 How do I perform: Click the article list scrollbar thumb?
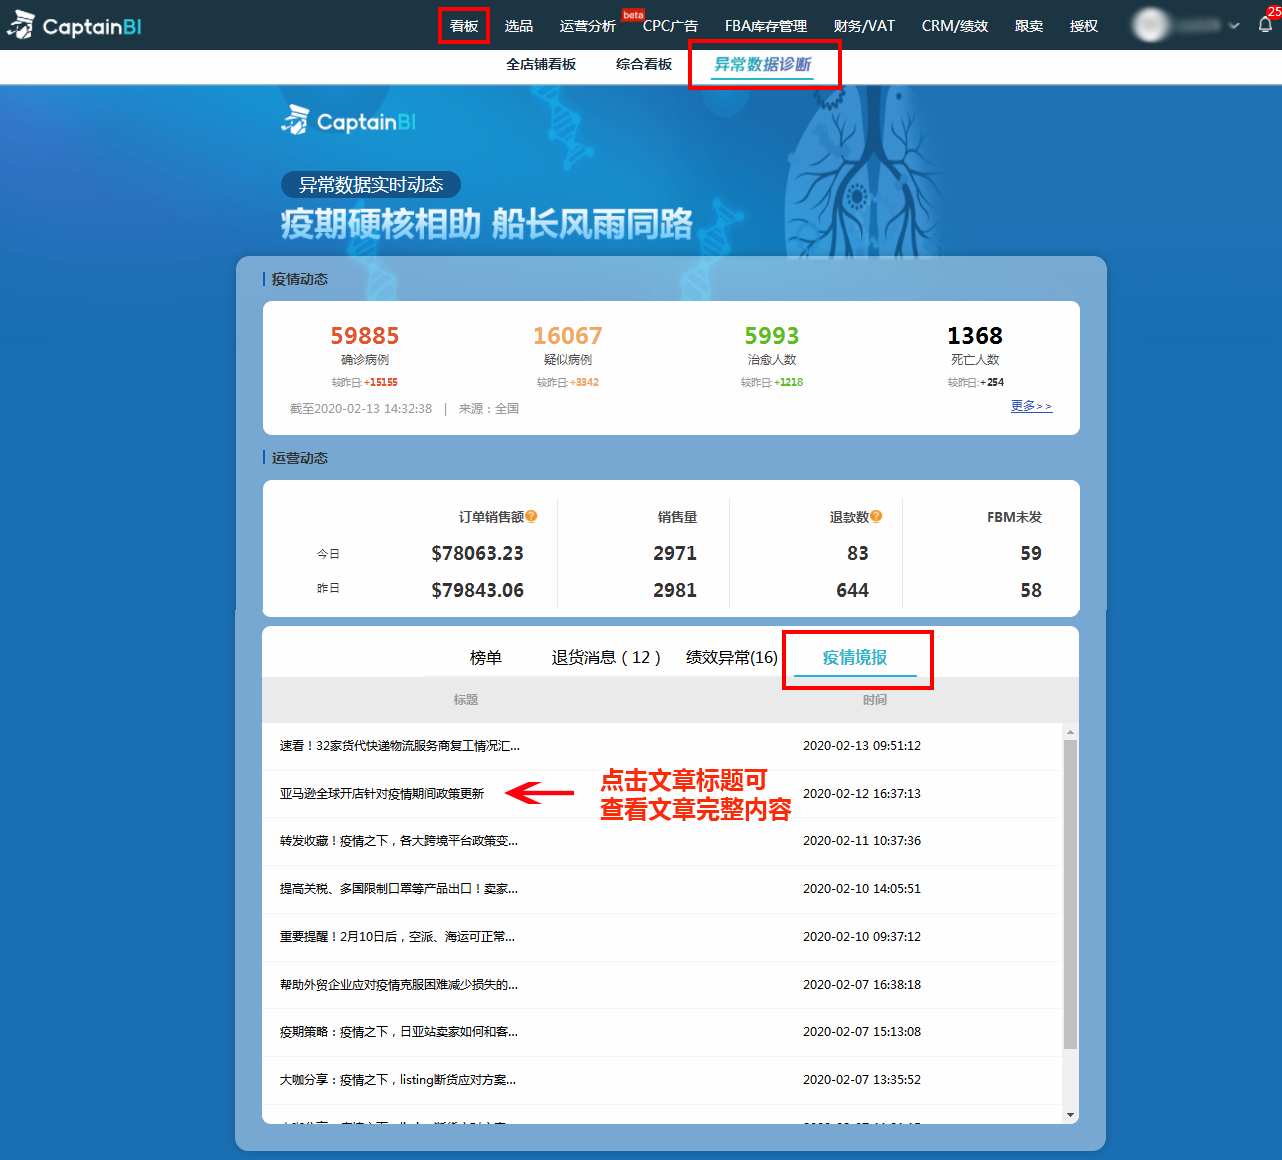point(1070,894)
